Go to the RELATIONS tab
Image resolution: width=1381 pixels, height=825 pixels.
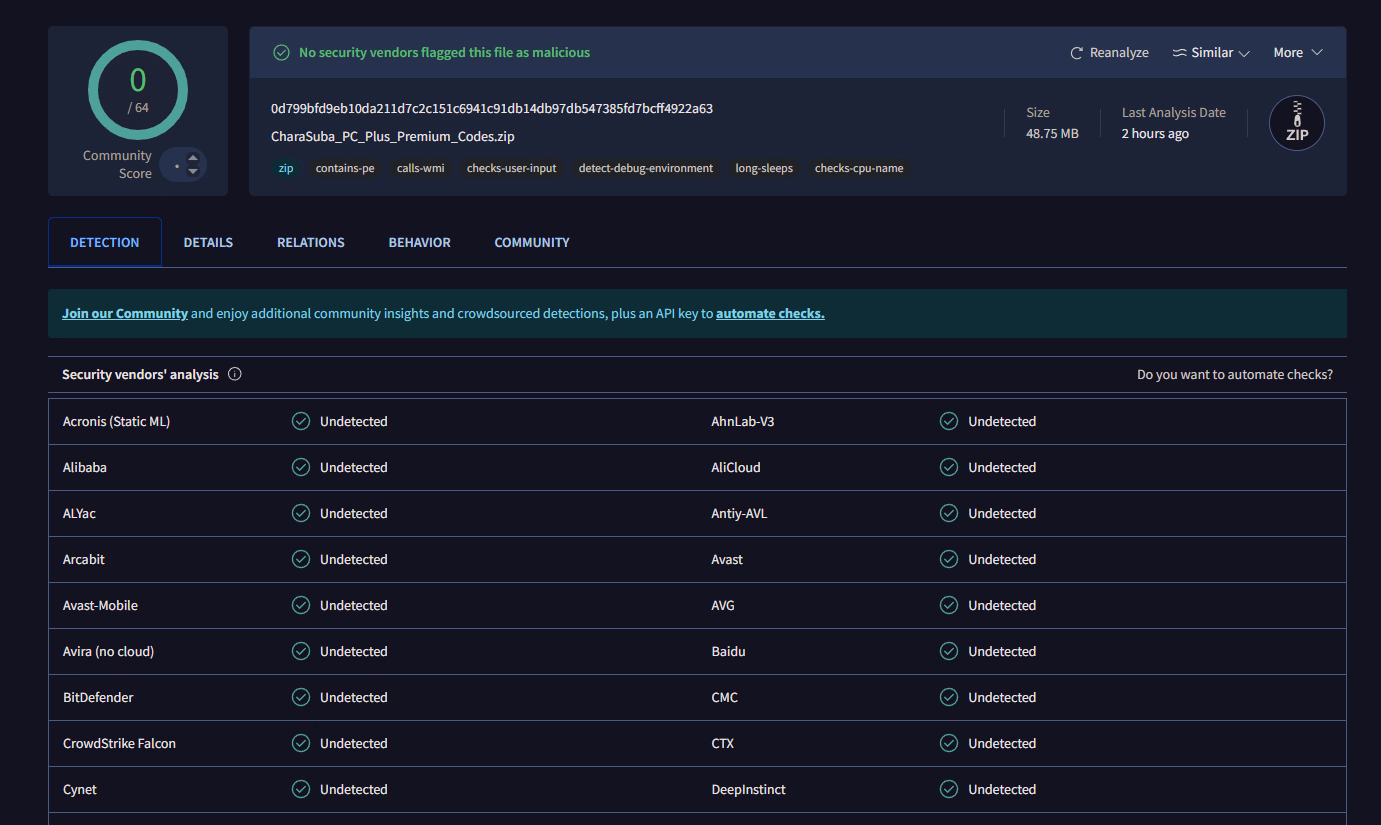pyautogui.click(x=311, y=242)
